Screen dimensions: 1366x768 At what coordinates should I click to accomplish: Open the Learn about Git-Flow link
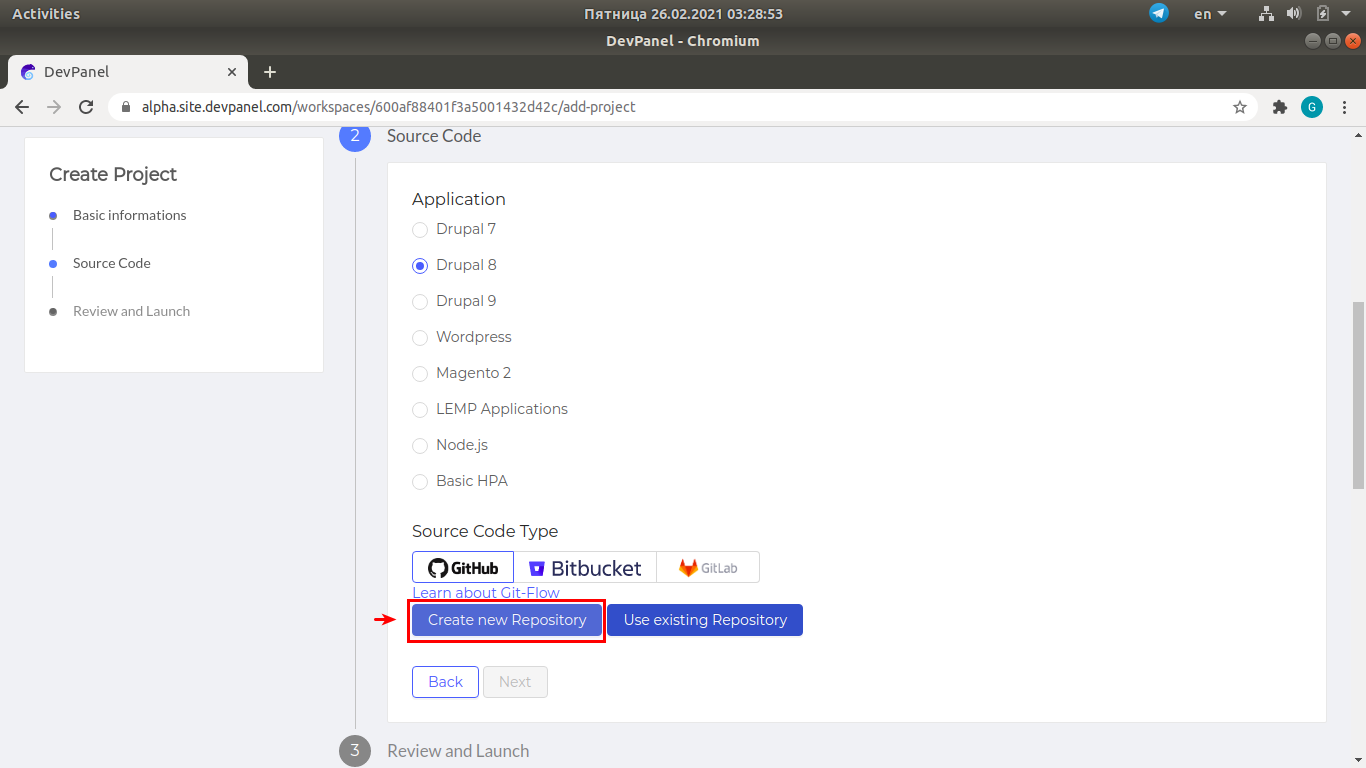[x=486, y=592]
